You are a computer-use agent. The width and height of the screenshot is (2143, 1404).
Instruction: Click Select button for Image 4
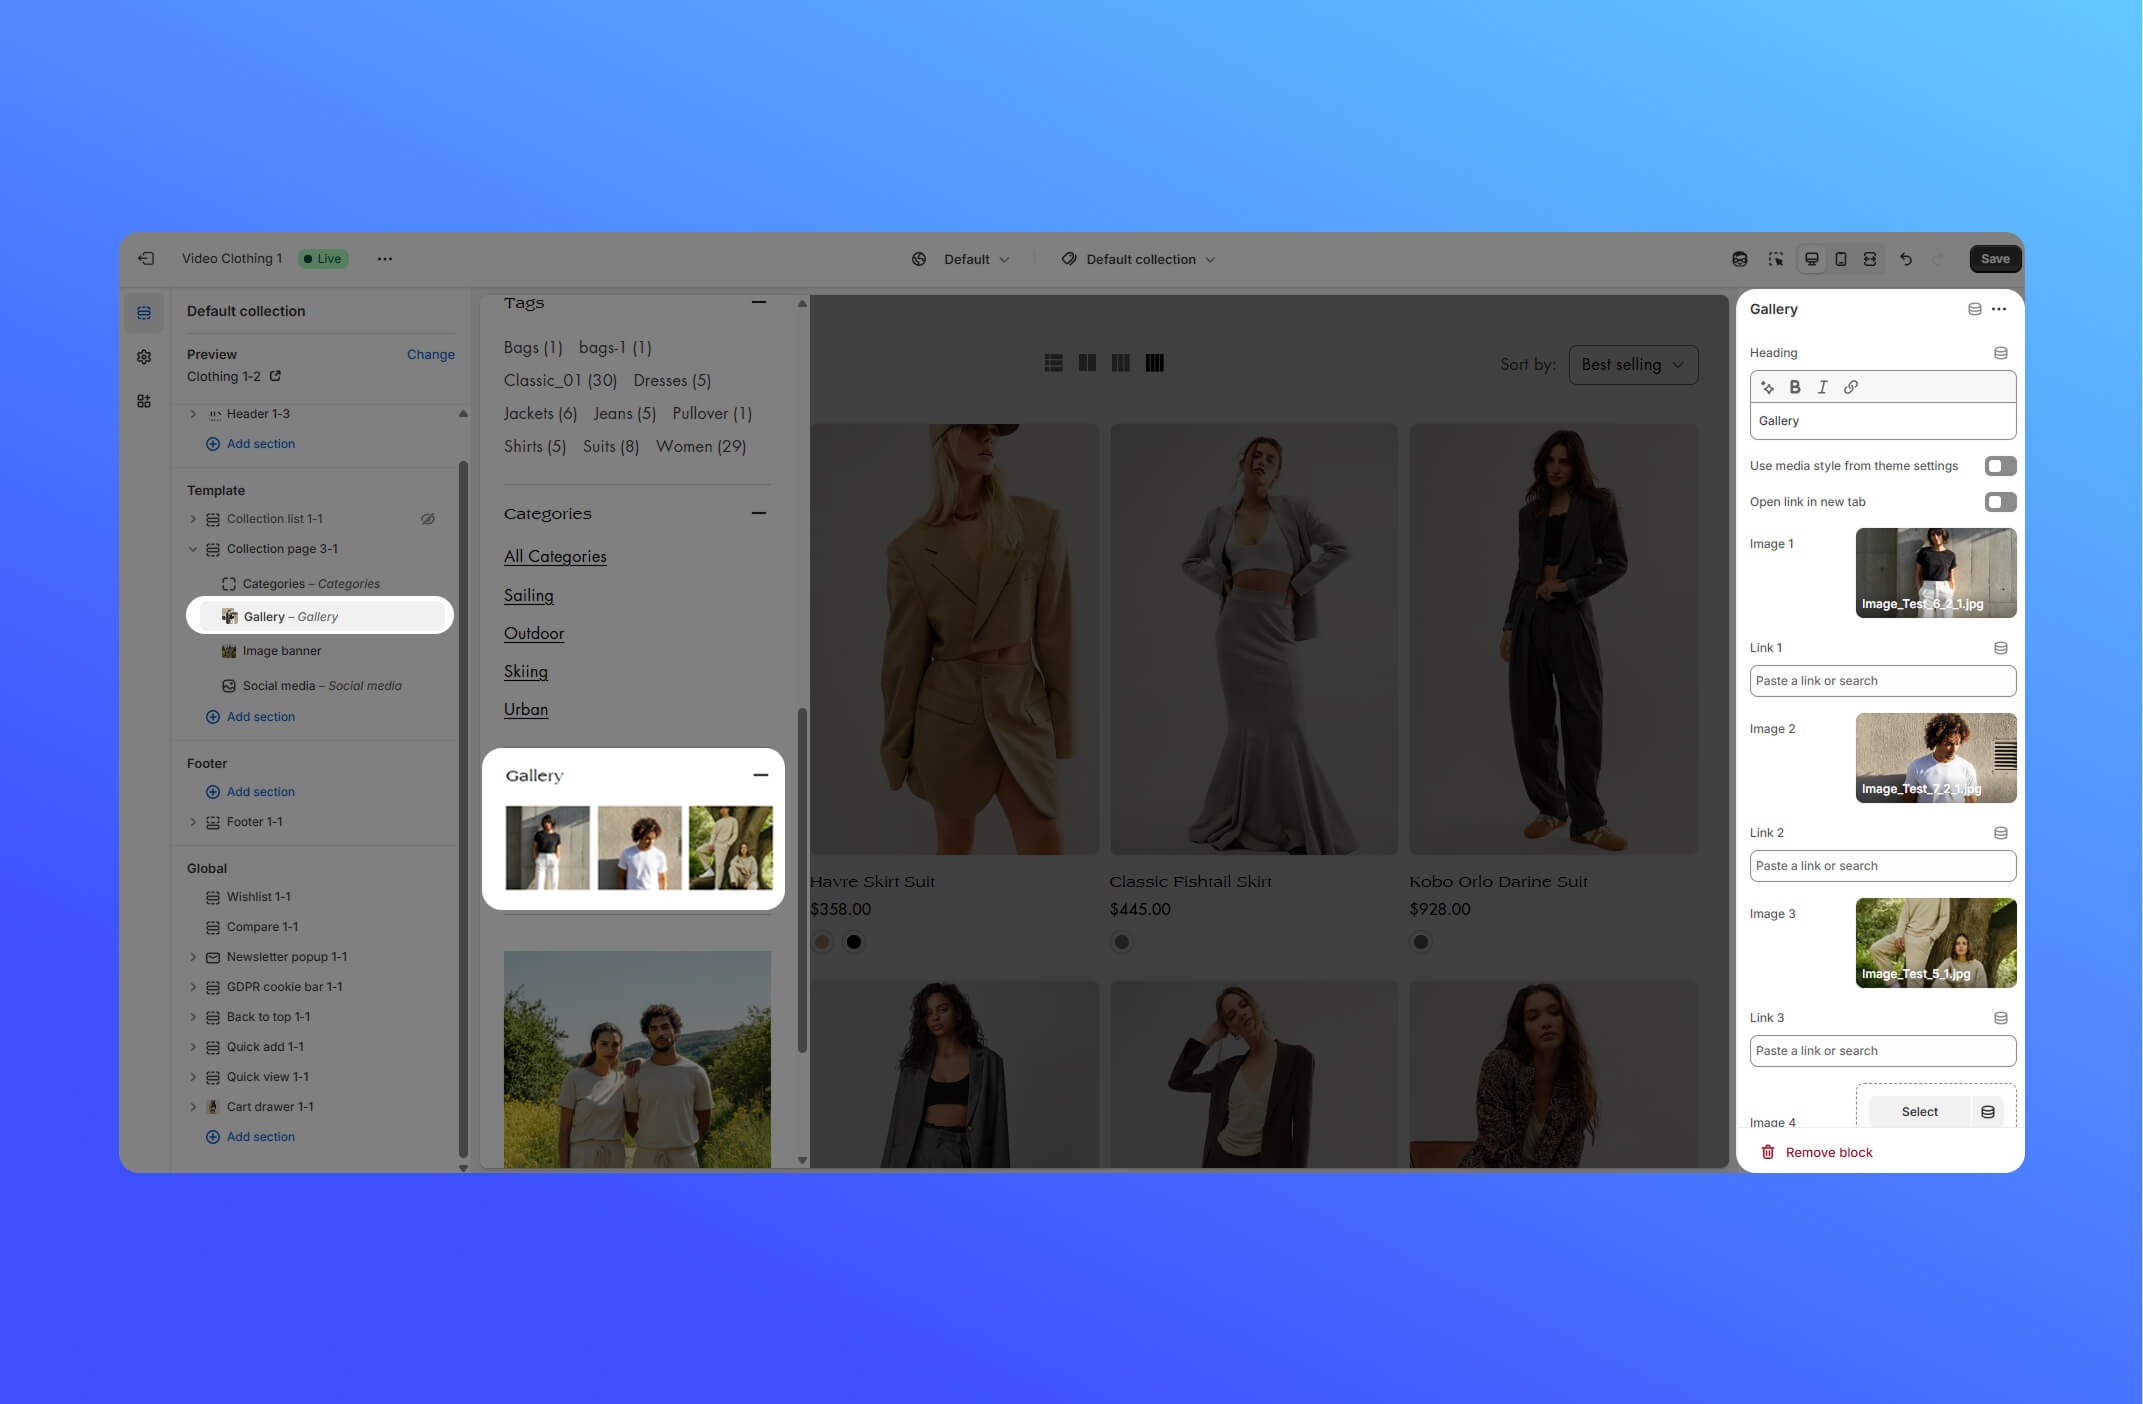[1919, 1112]
